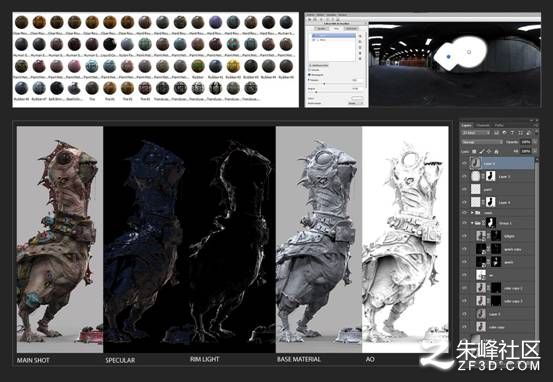Select the Rim Light render pass image
The image size is (553, 382).
232,239
